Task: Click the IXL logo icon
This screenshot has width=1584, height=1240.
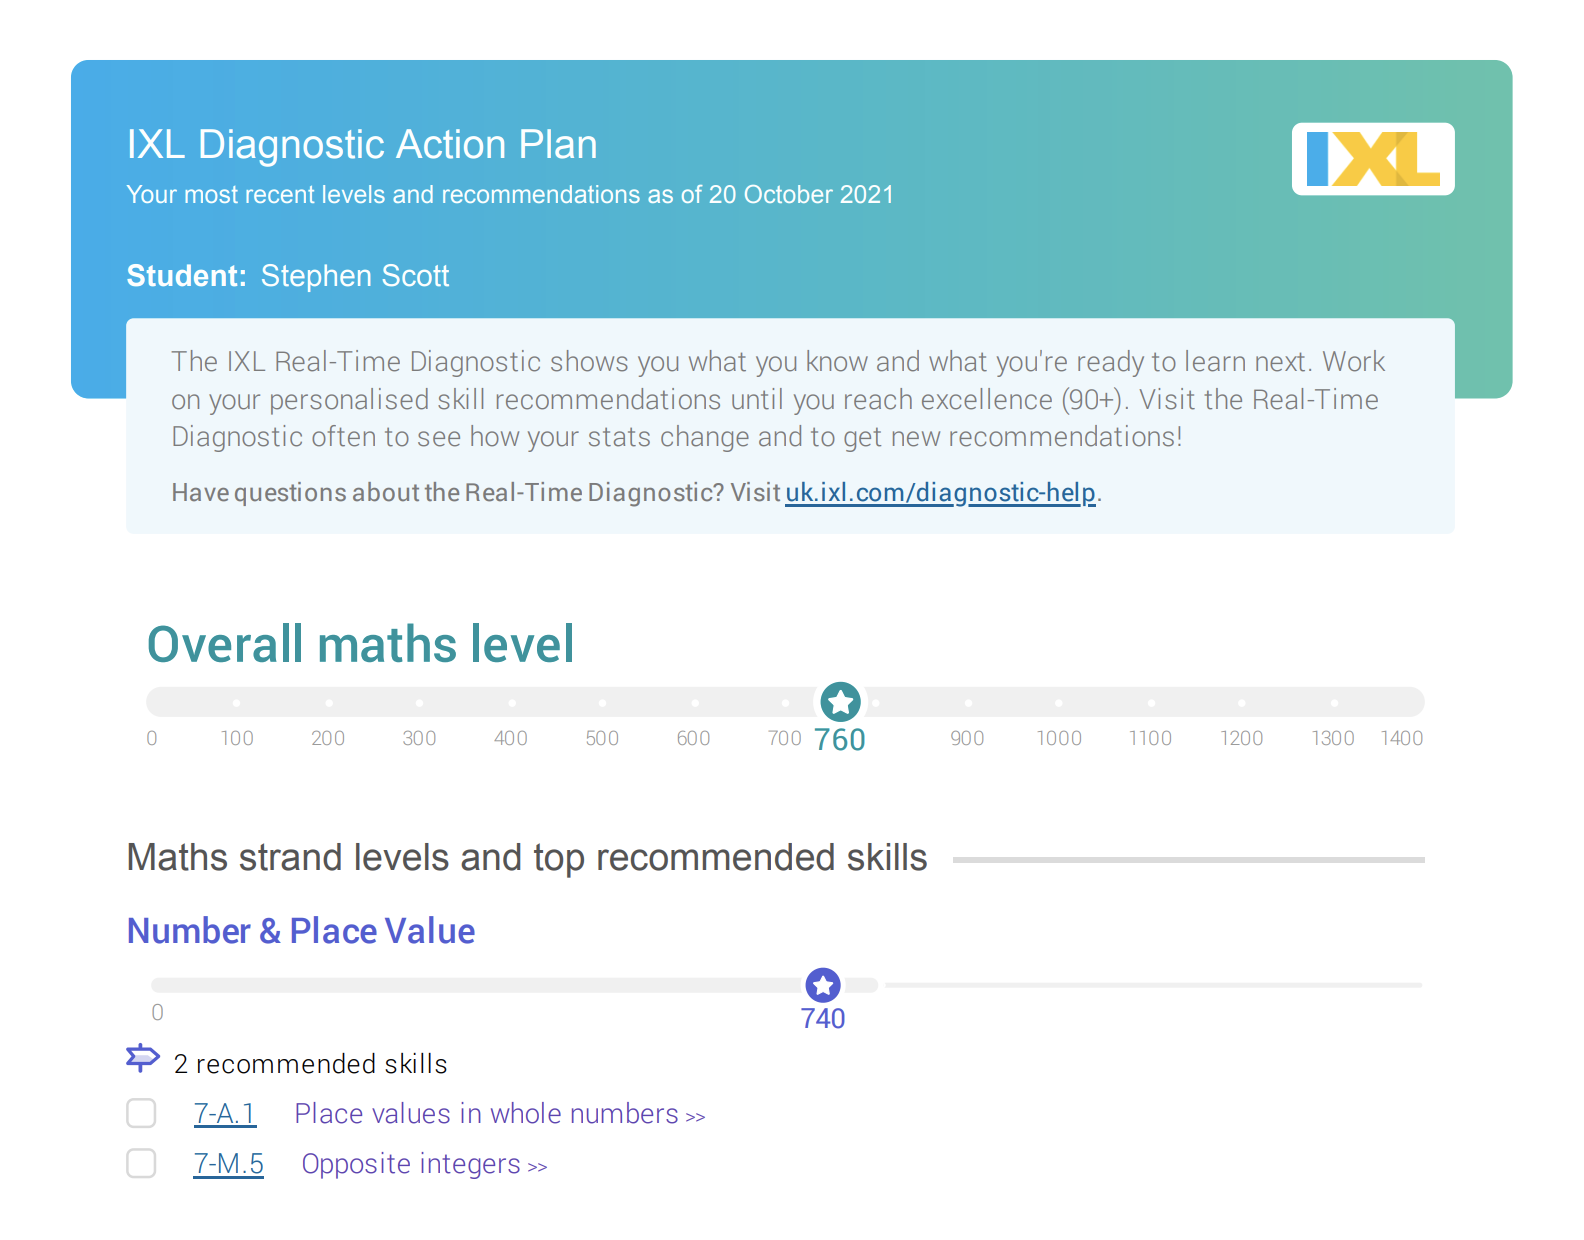Action: (1371, 158)
